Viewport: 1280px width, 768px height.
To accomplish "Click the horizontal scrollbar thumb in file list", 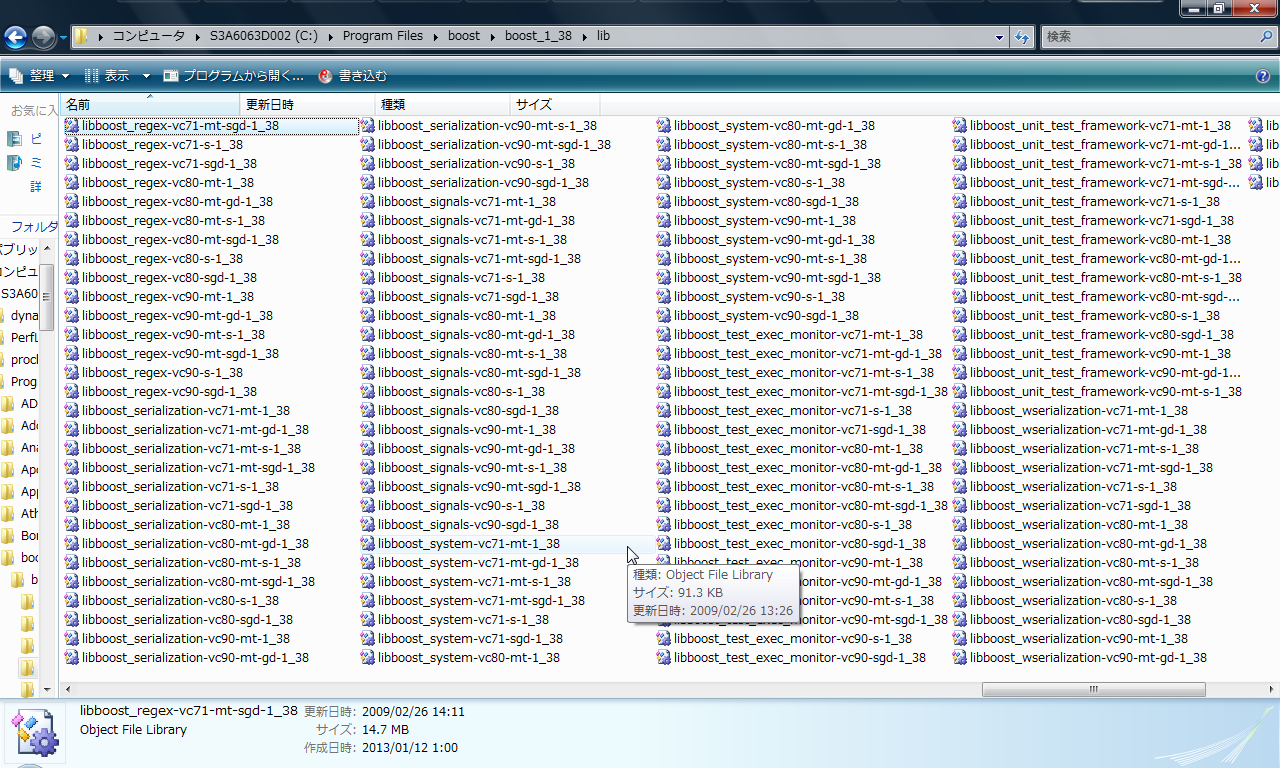I will (x=1093, y=689).
